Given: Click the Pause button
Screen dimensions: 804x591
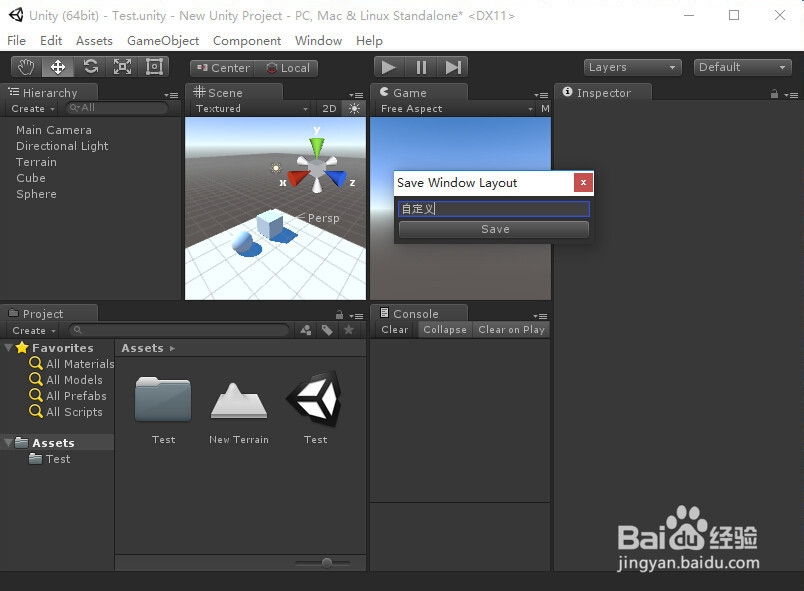Looking at the screenshot, I should click(x=421, y=67).
